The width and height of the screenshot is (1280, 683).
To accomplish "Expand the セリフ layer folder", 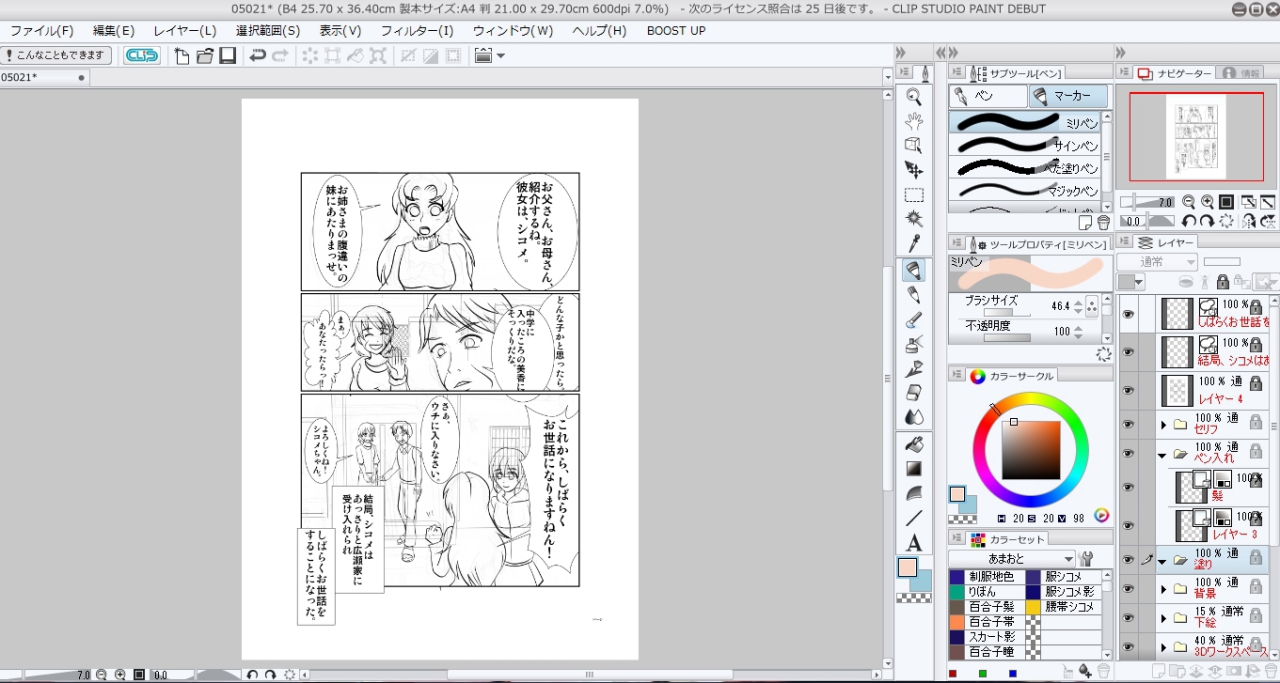I will (x=1163, y=424).
